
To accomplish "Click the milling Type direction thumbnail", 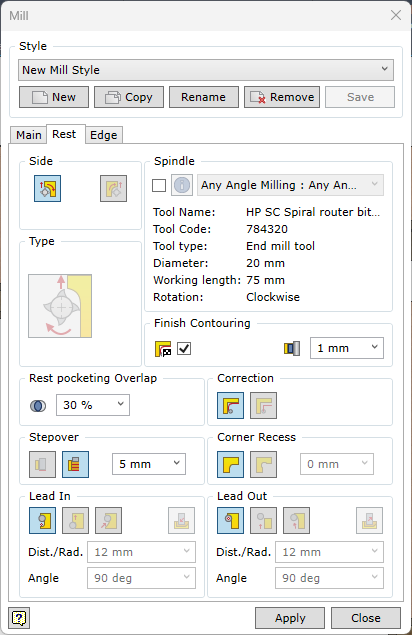I will (x=60, y=306).
